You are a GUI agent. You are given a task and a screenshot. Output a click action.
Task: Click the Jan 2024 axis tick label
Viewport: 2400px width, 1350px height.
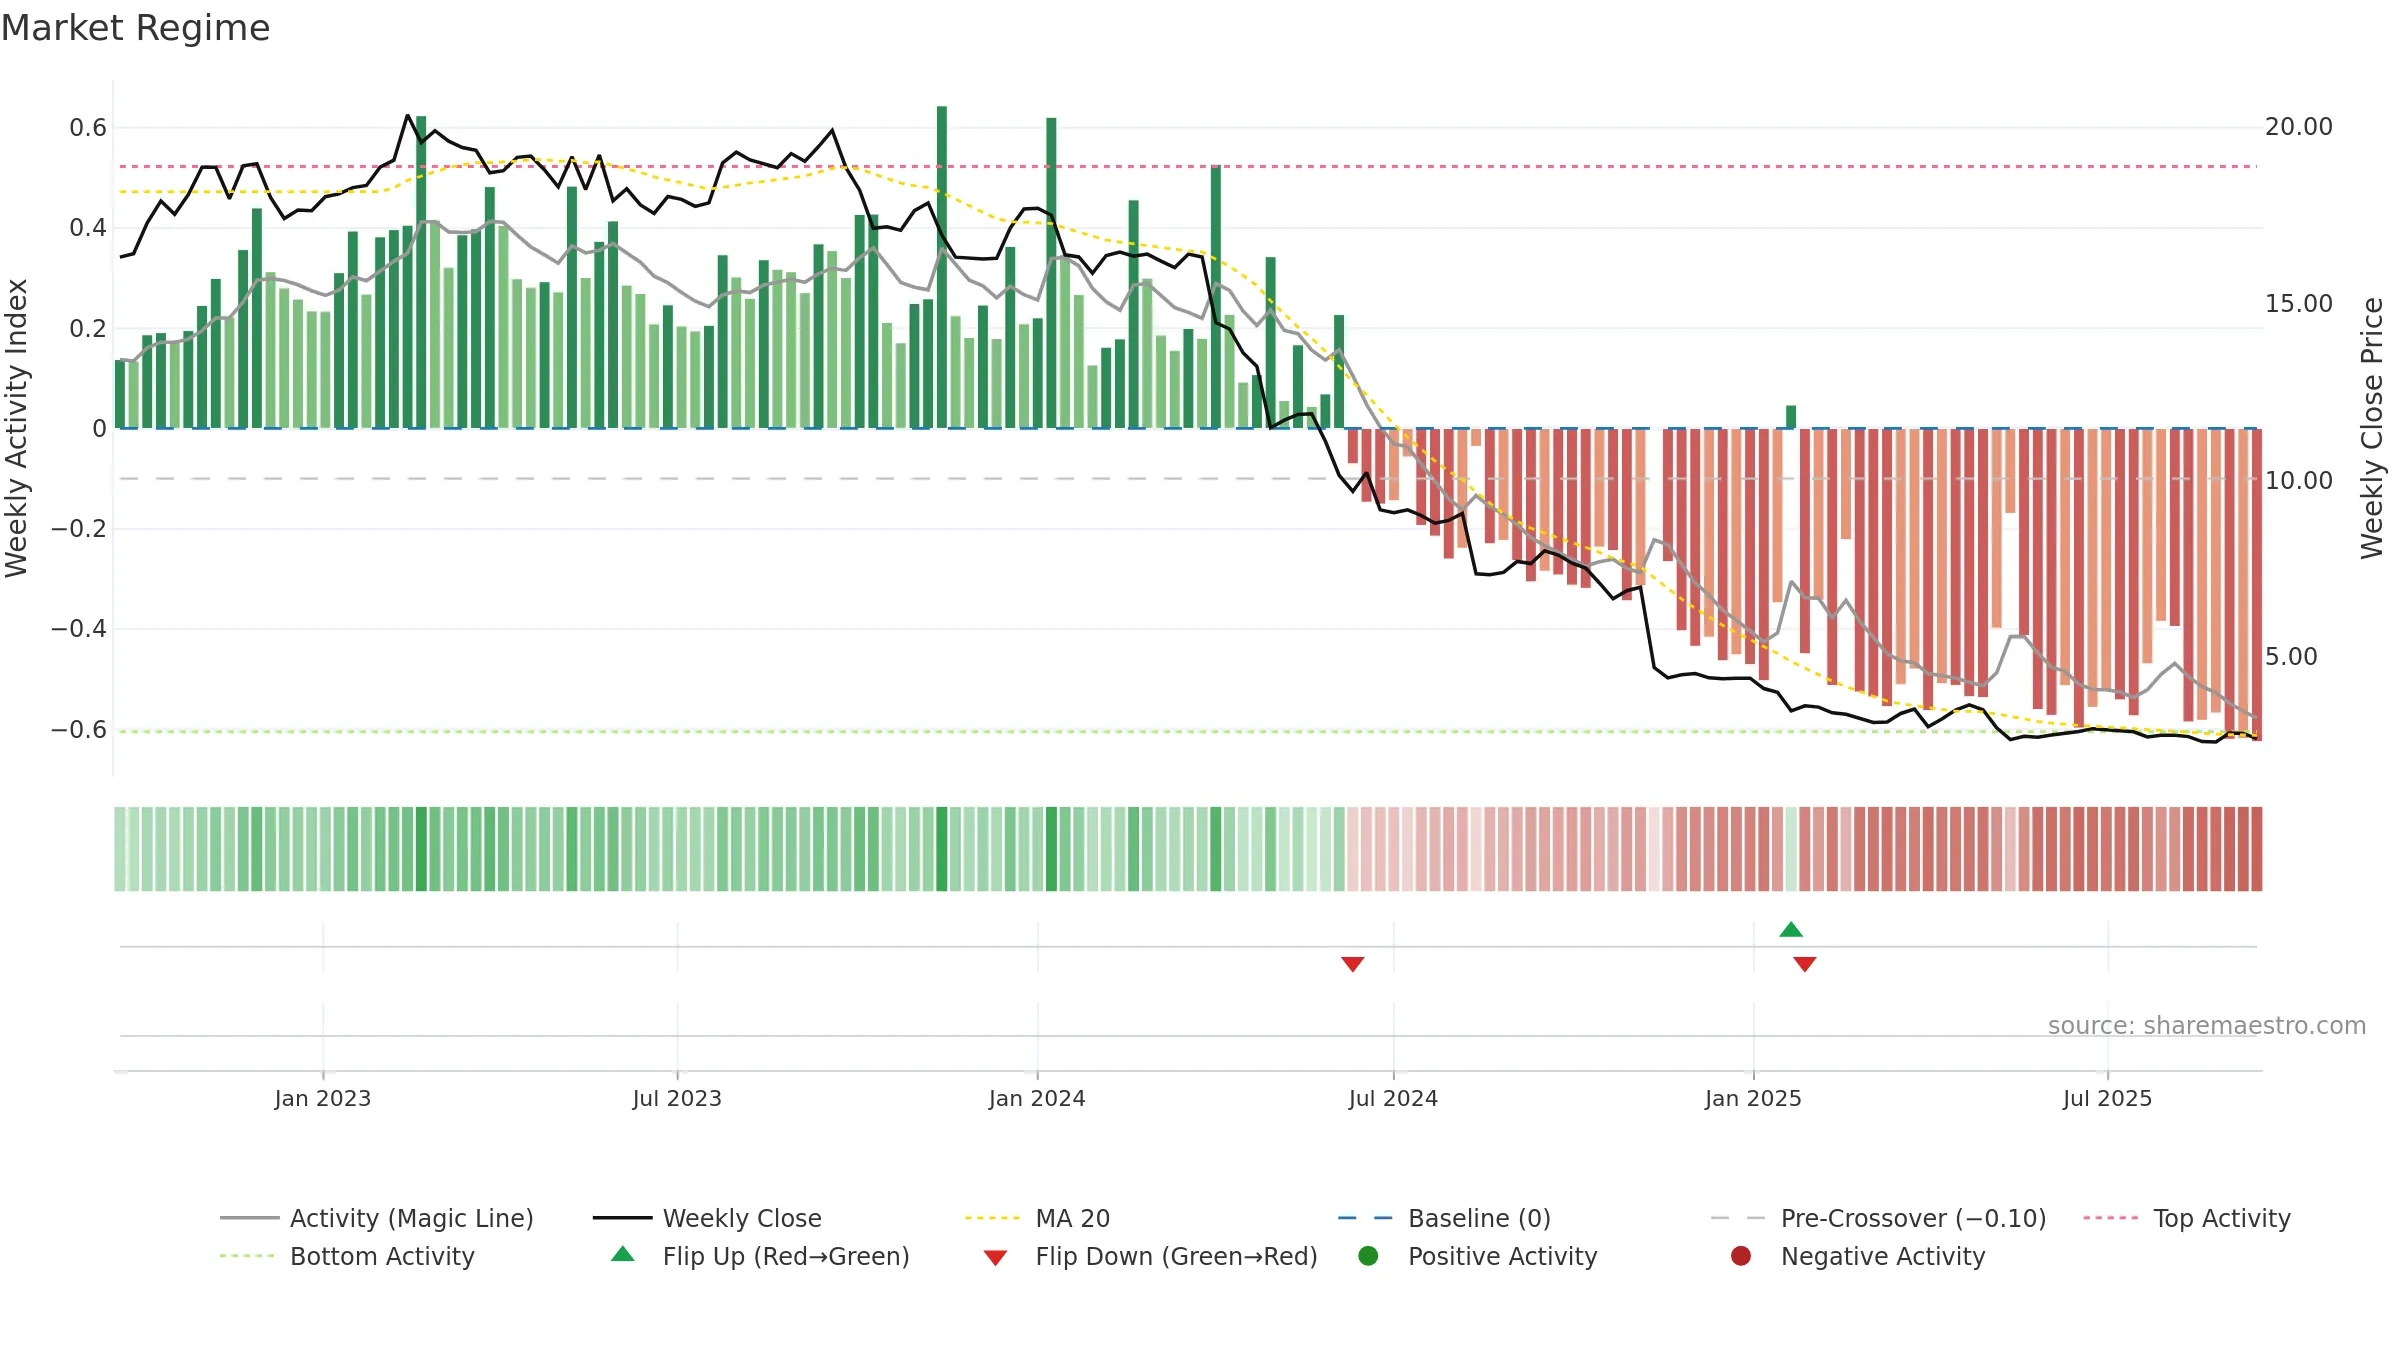pos(1037,1098)
